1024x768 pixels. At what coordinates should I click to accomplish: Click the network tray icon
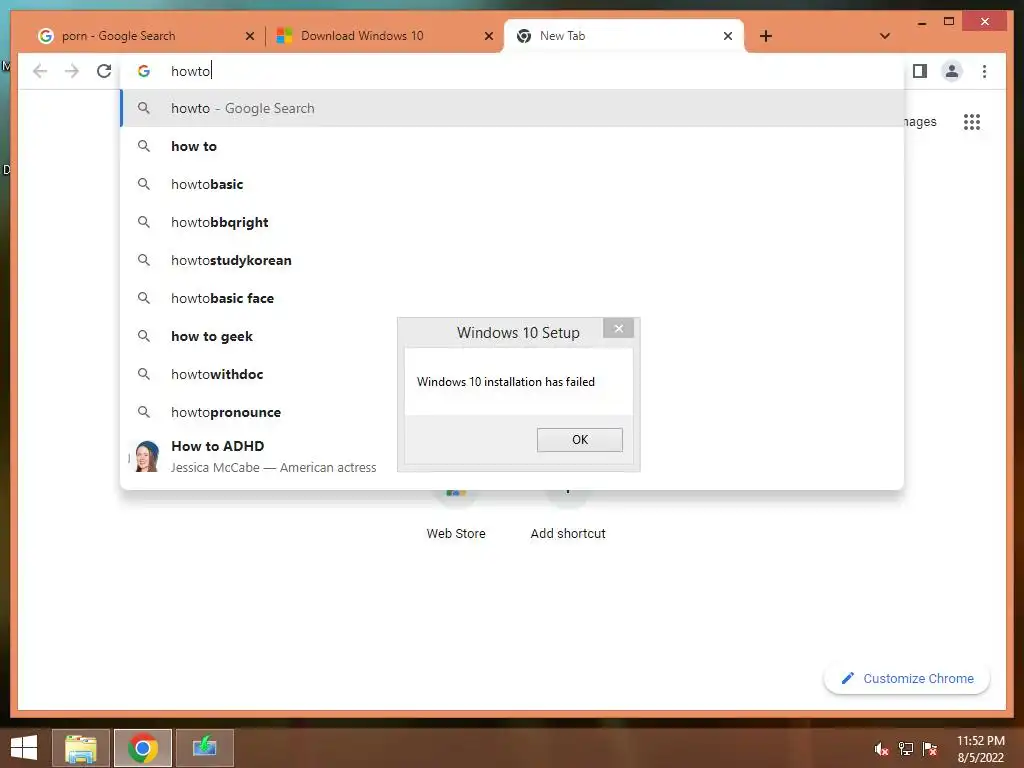(906, 749)
